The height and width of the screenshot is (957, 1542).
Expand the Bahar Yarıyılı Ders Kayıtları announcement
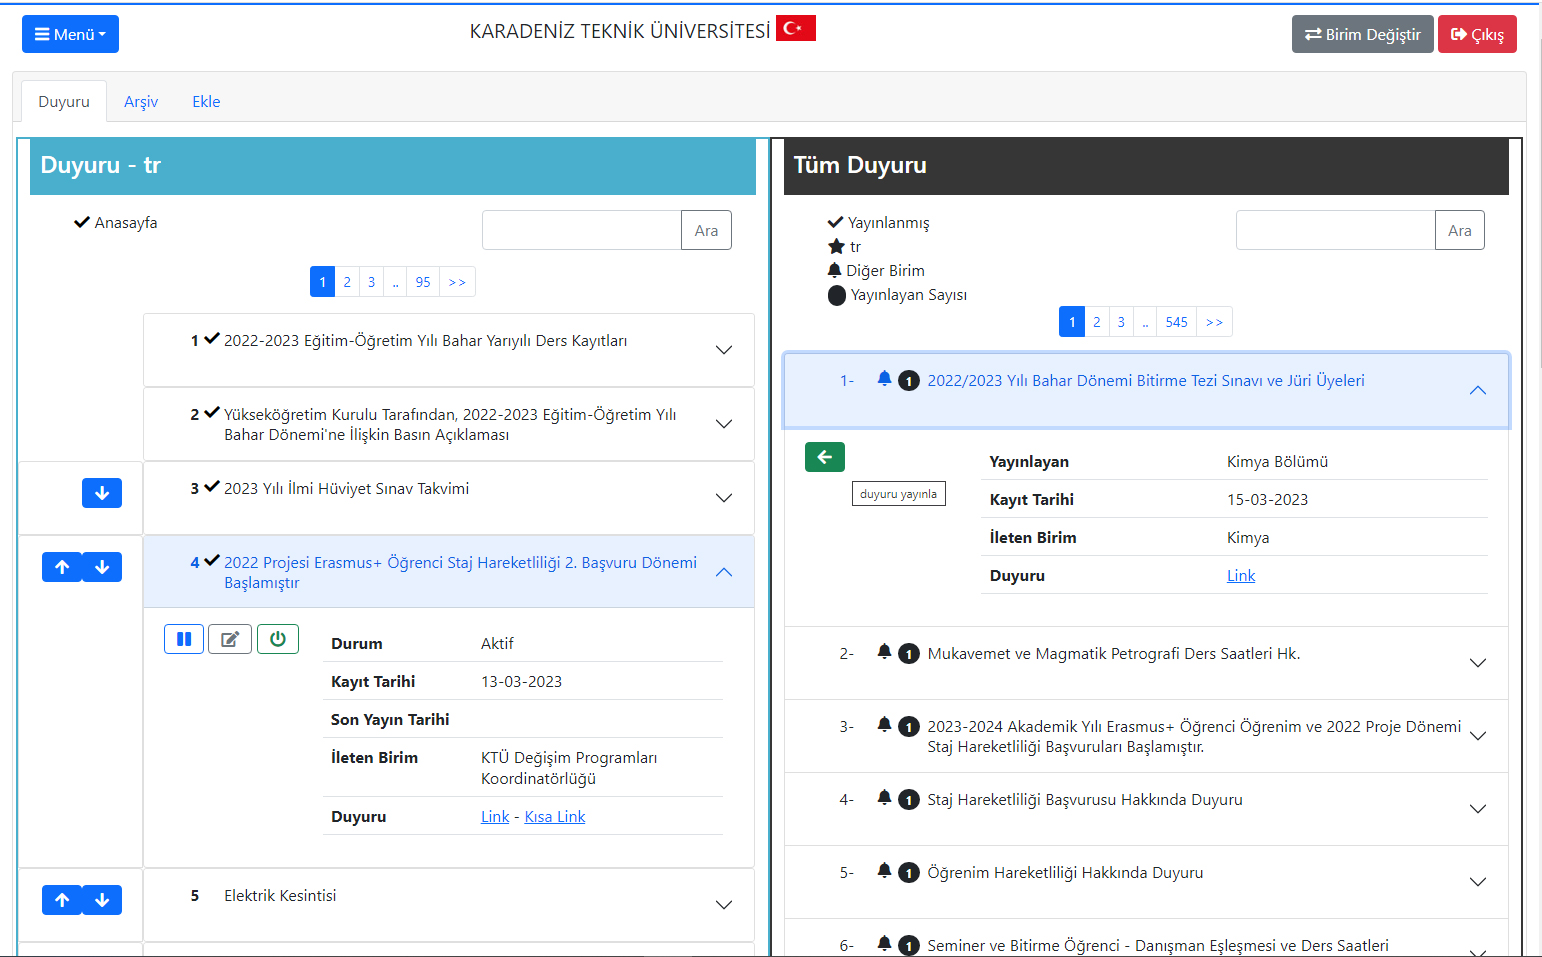449,350
